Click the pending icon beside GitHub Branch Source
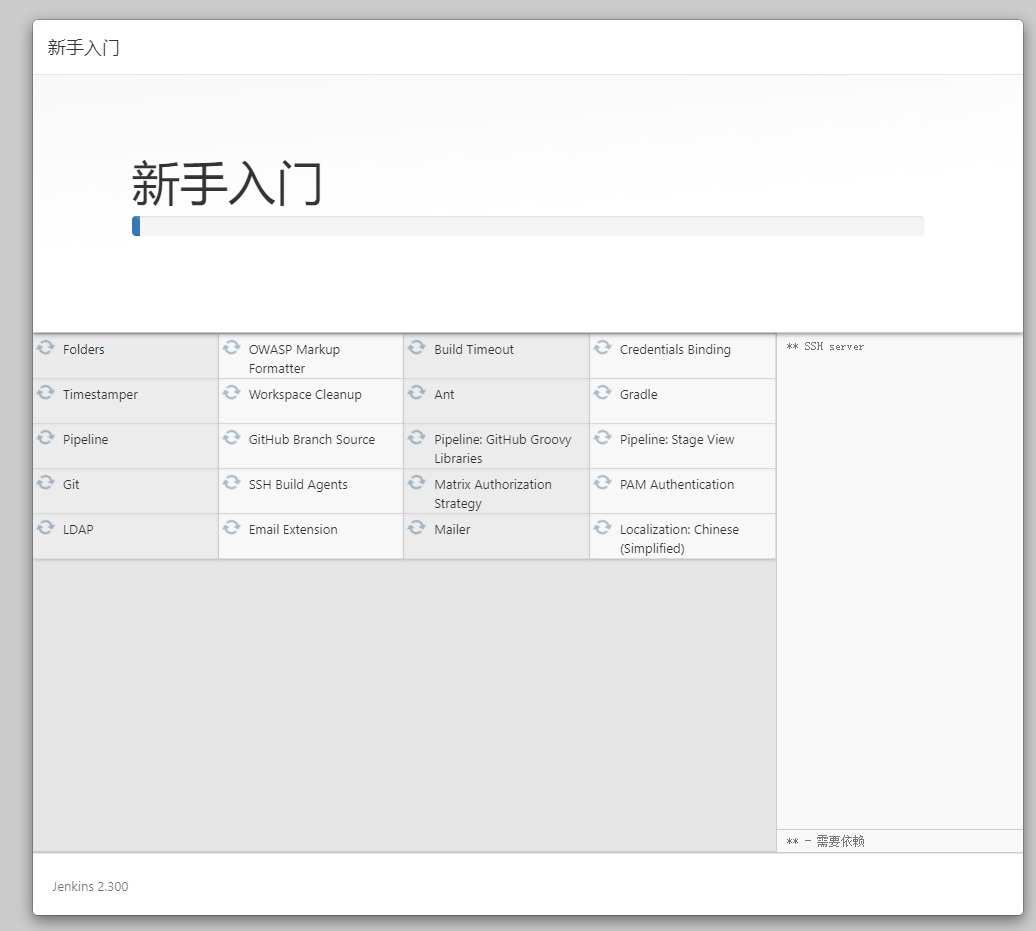 pos(231,437)
